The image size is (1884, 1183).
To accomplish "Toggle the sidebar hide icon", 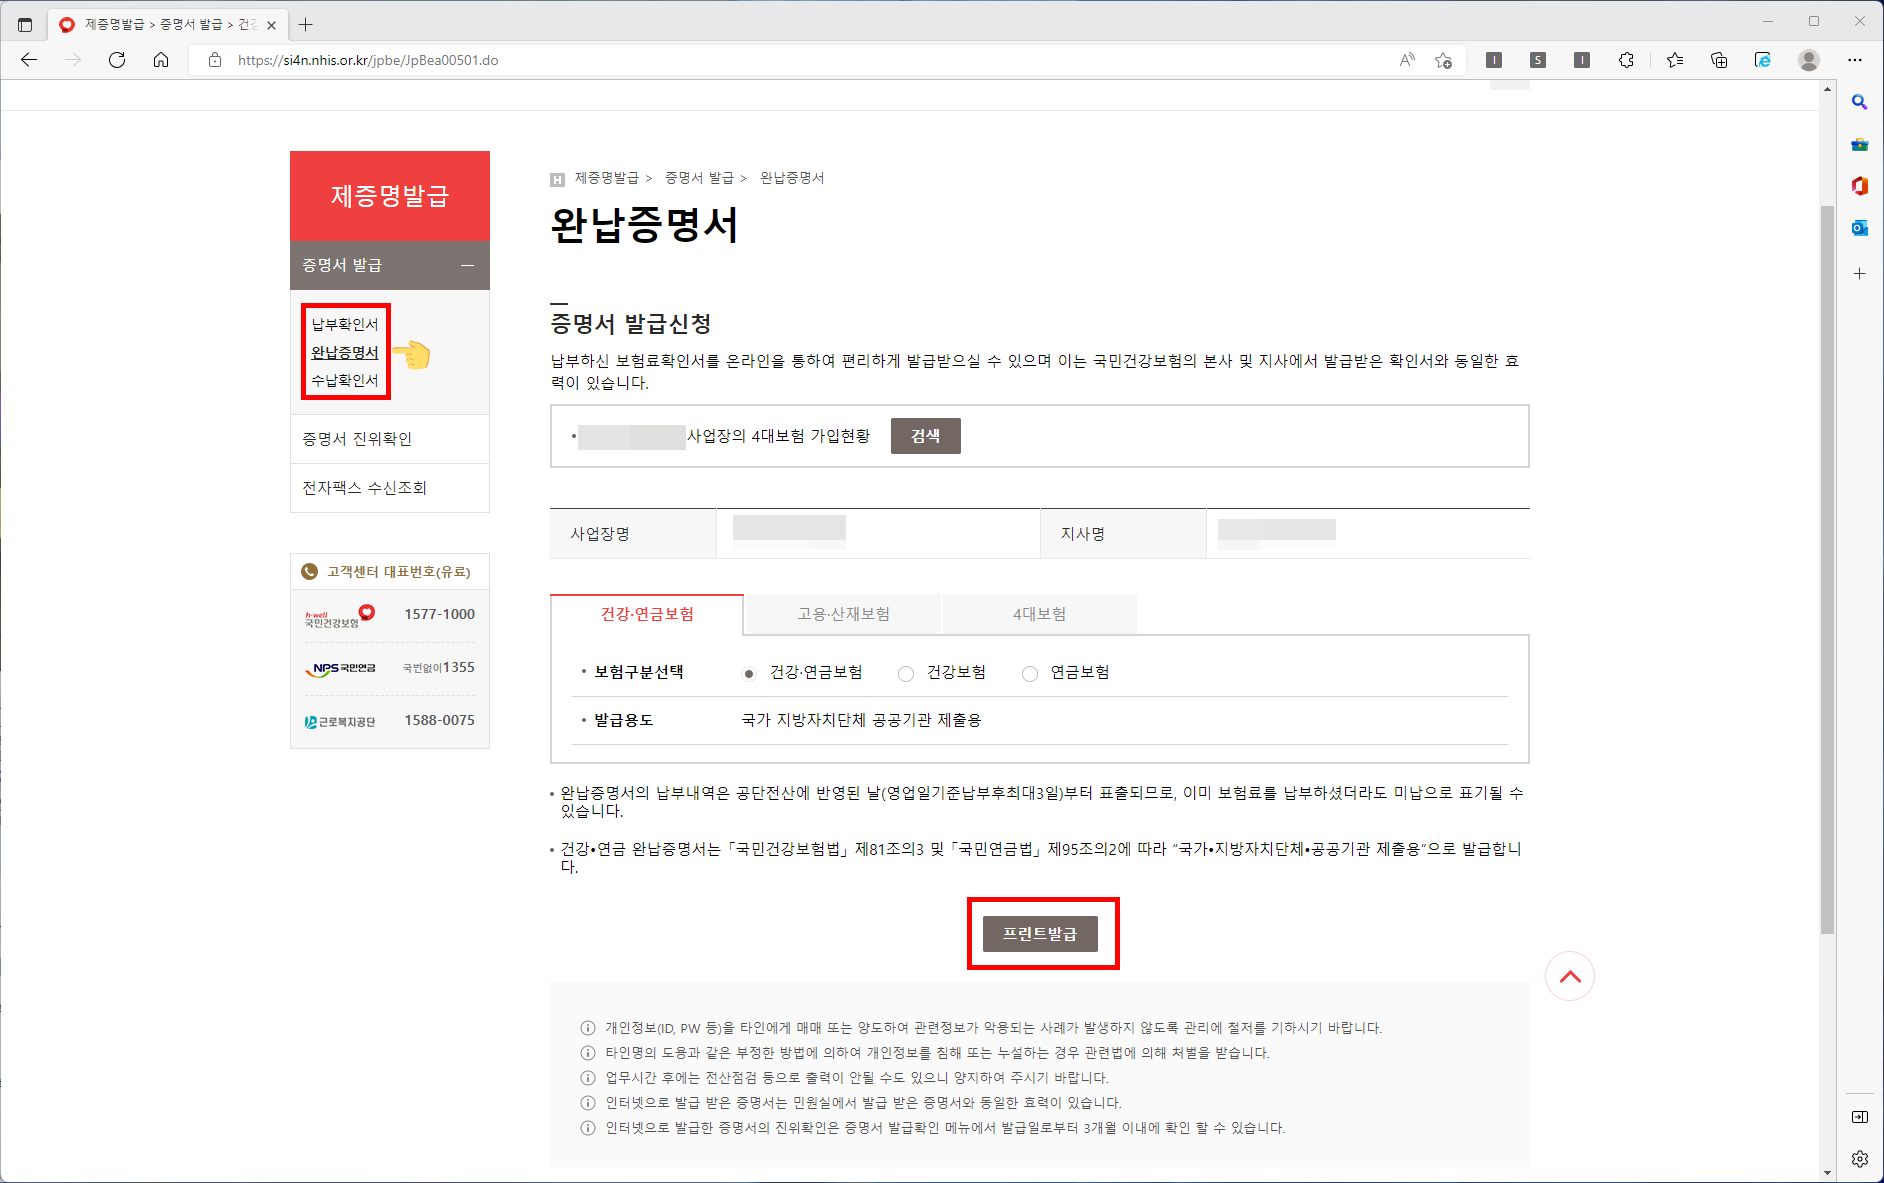I will click(1860, 1117).
